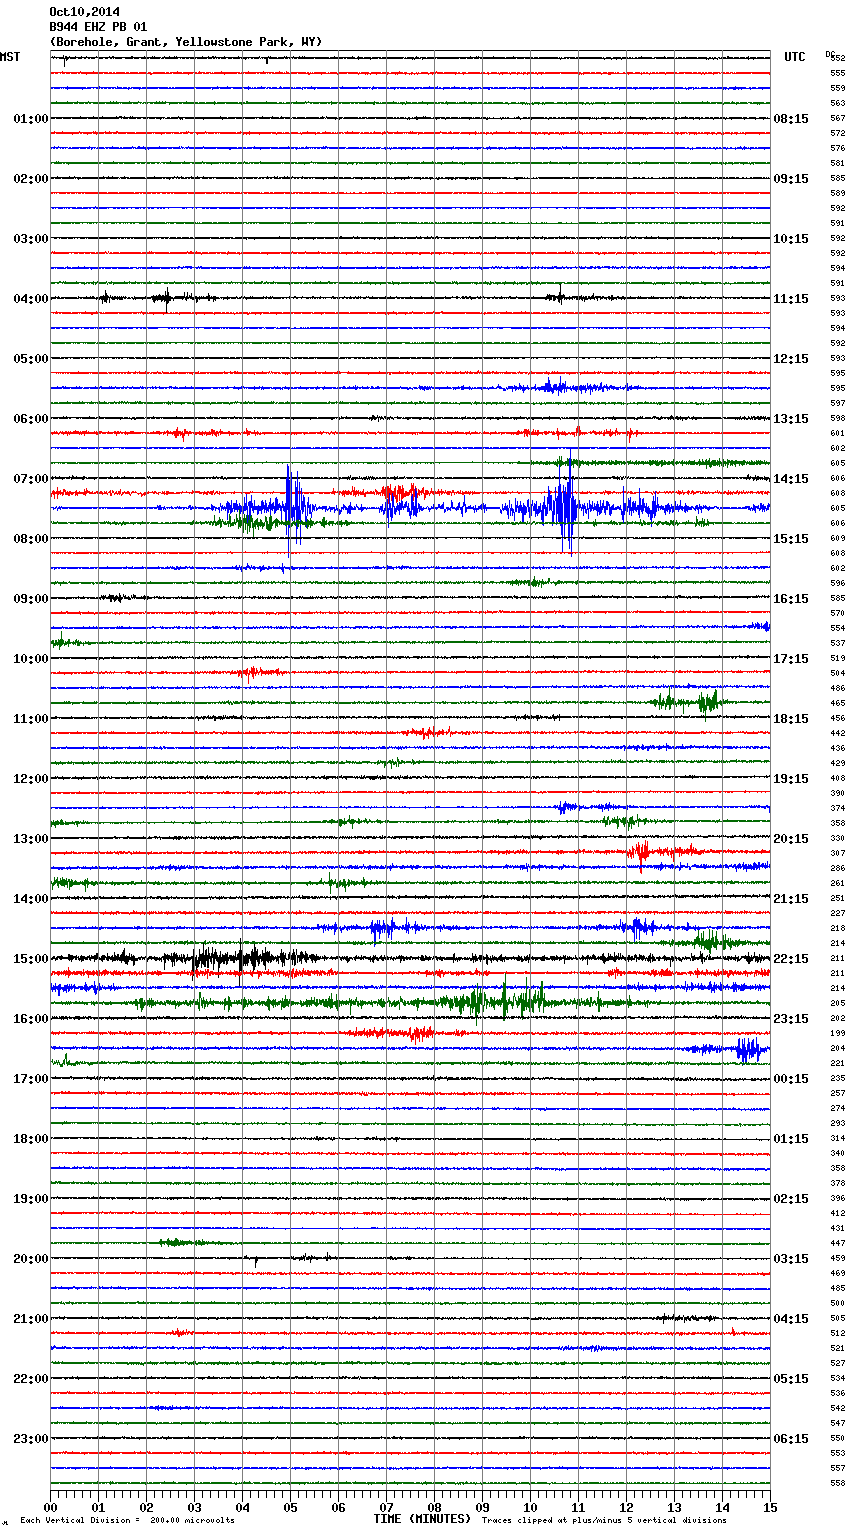This screenshot has width=850, height=1534.
Task: Click the 09:00 MST hour label
Action: pos(31,599)
